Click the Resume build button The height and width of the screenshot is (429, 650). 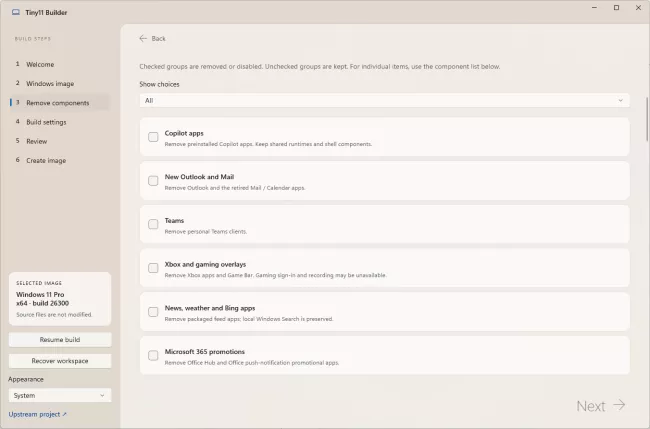pyautogui.click(x=60, y=339)
